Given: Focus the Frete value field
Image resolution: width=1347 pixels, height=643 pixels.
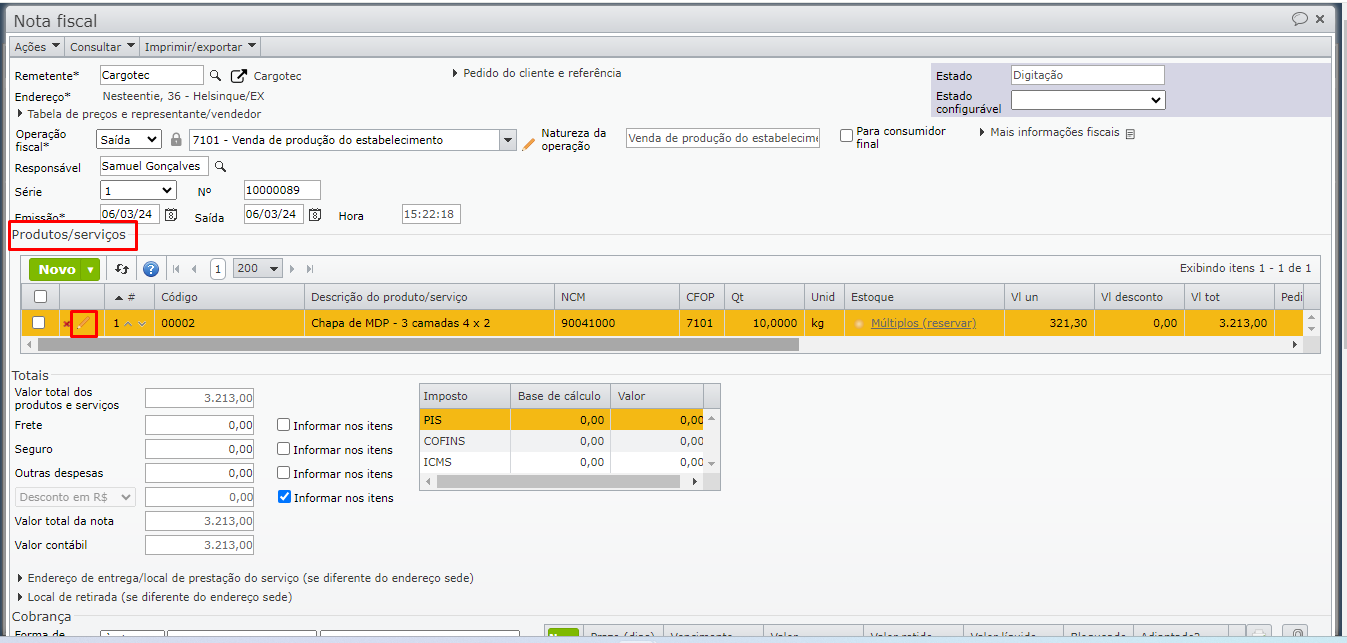Looking at the screenshot, I should [x=199, y=425].
